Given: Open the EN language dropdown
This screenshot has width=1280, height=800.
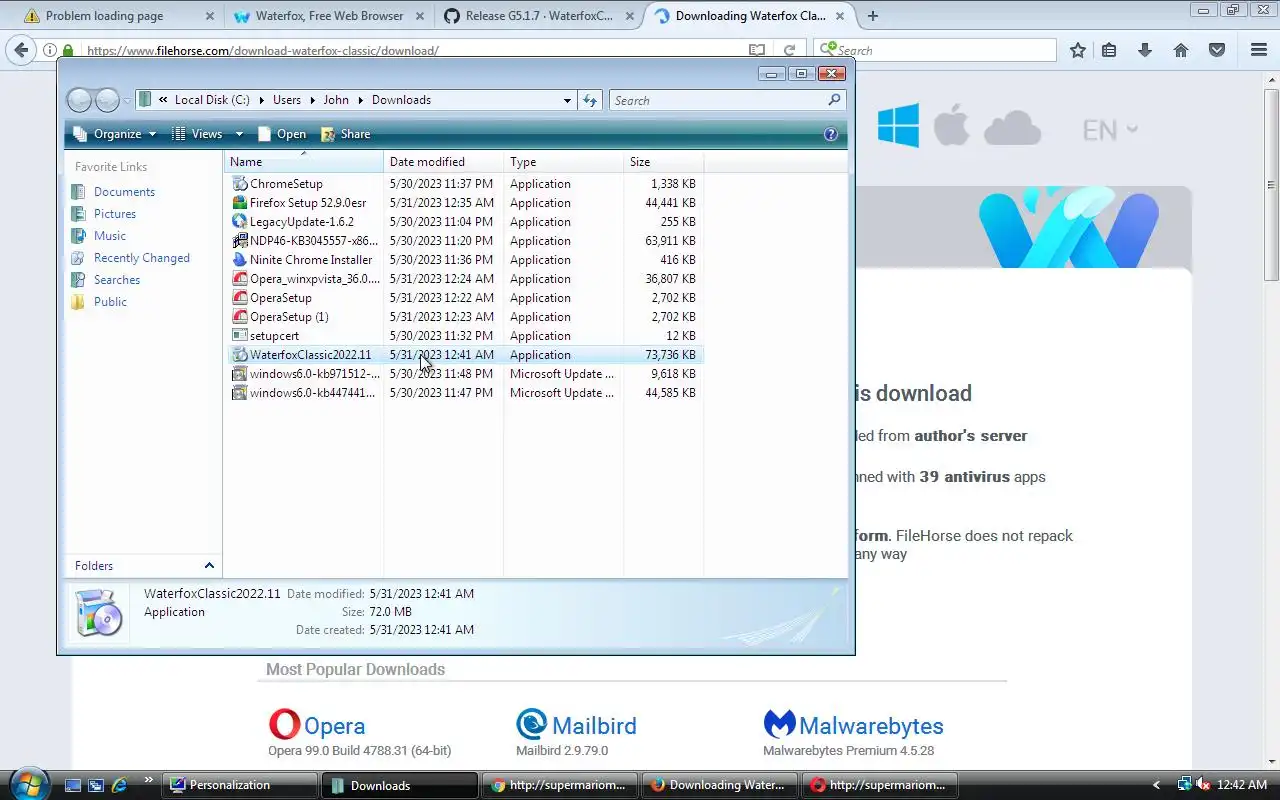Looking at the screenshot, I should [1110, 130].
